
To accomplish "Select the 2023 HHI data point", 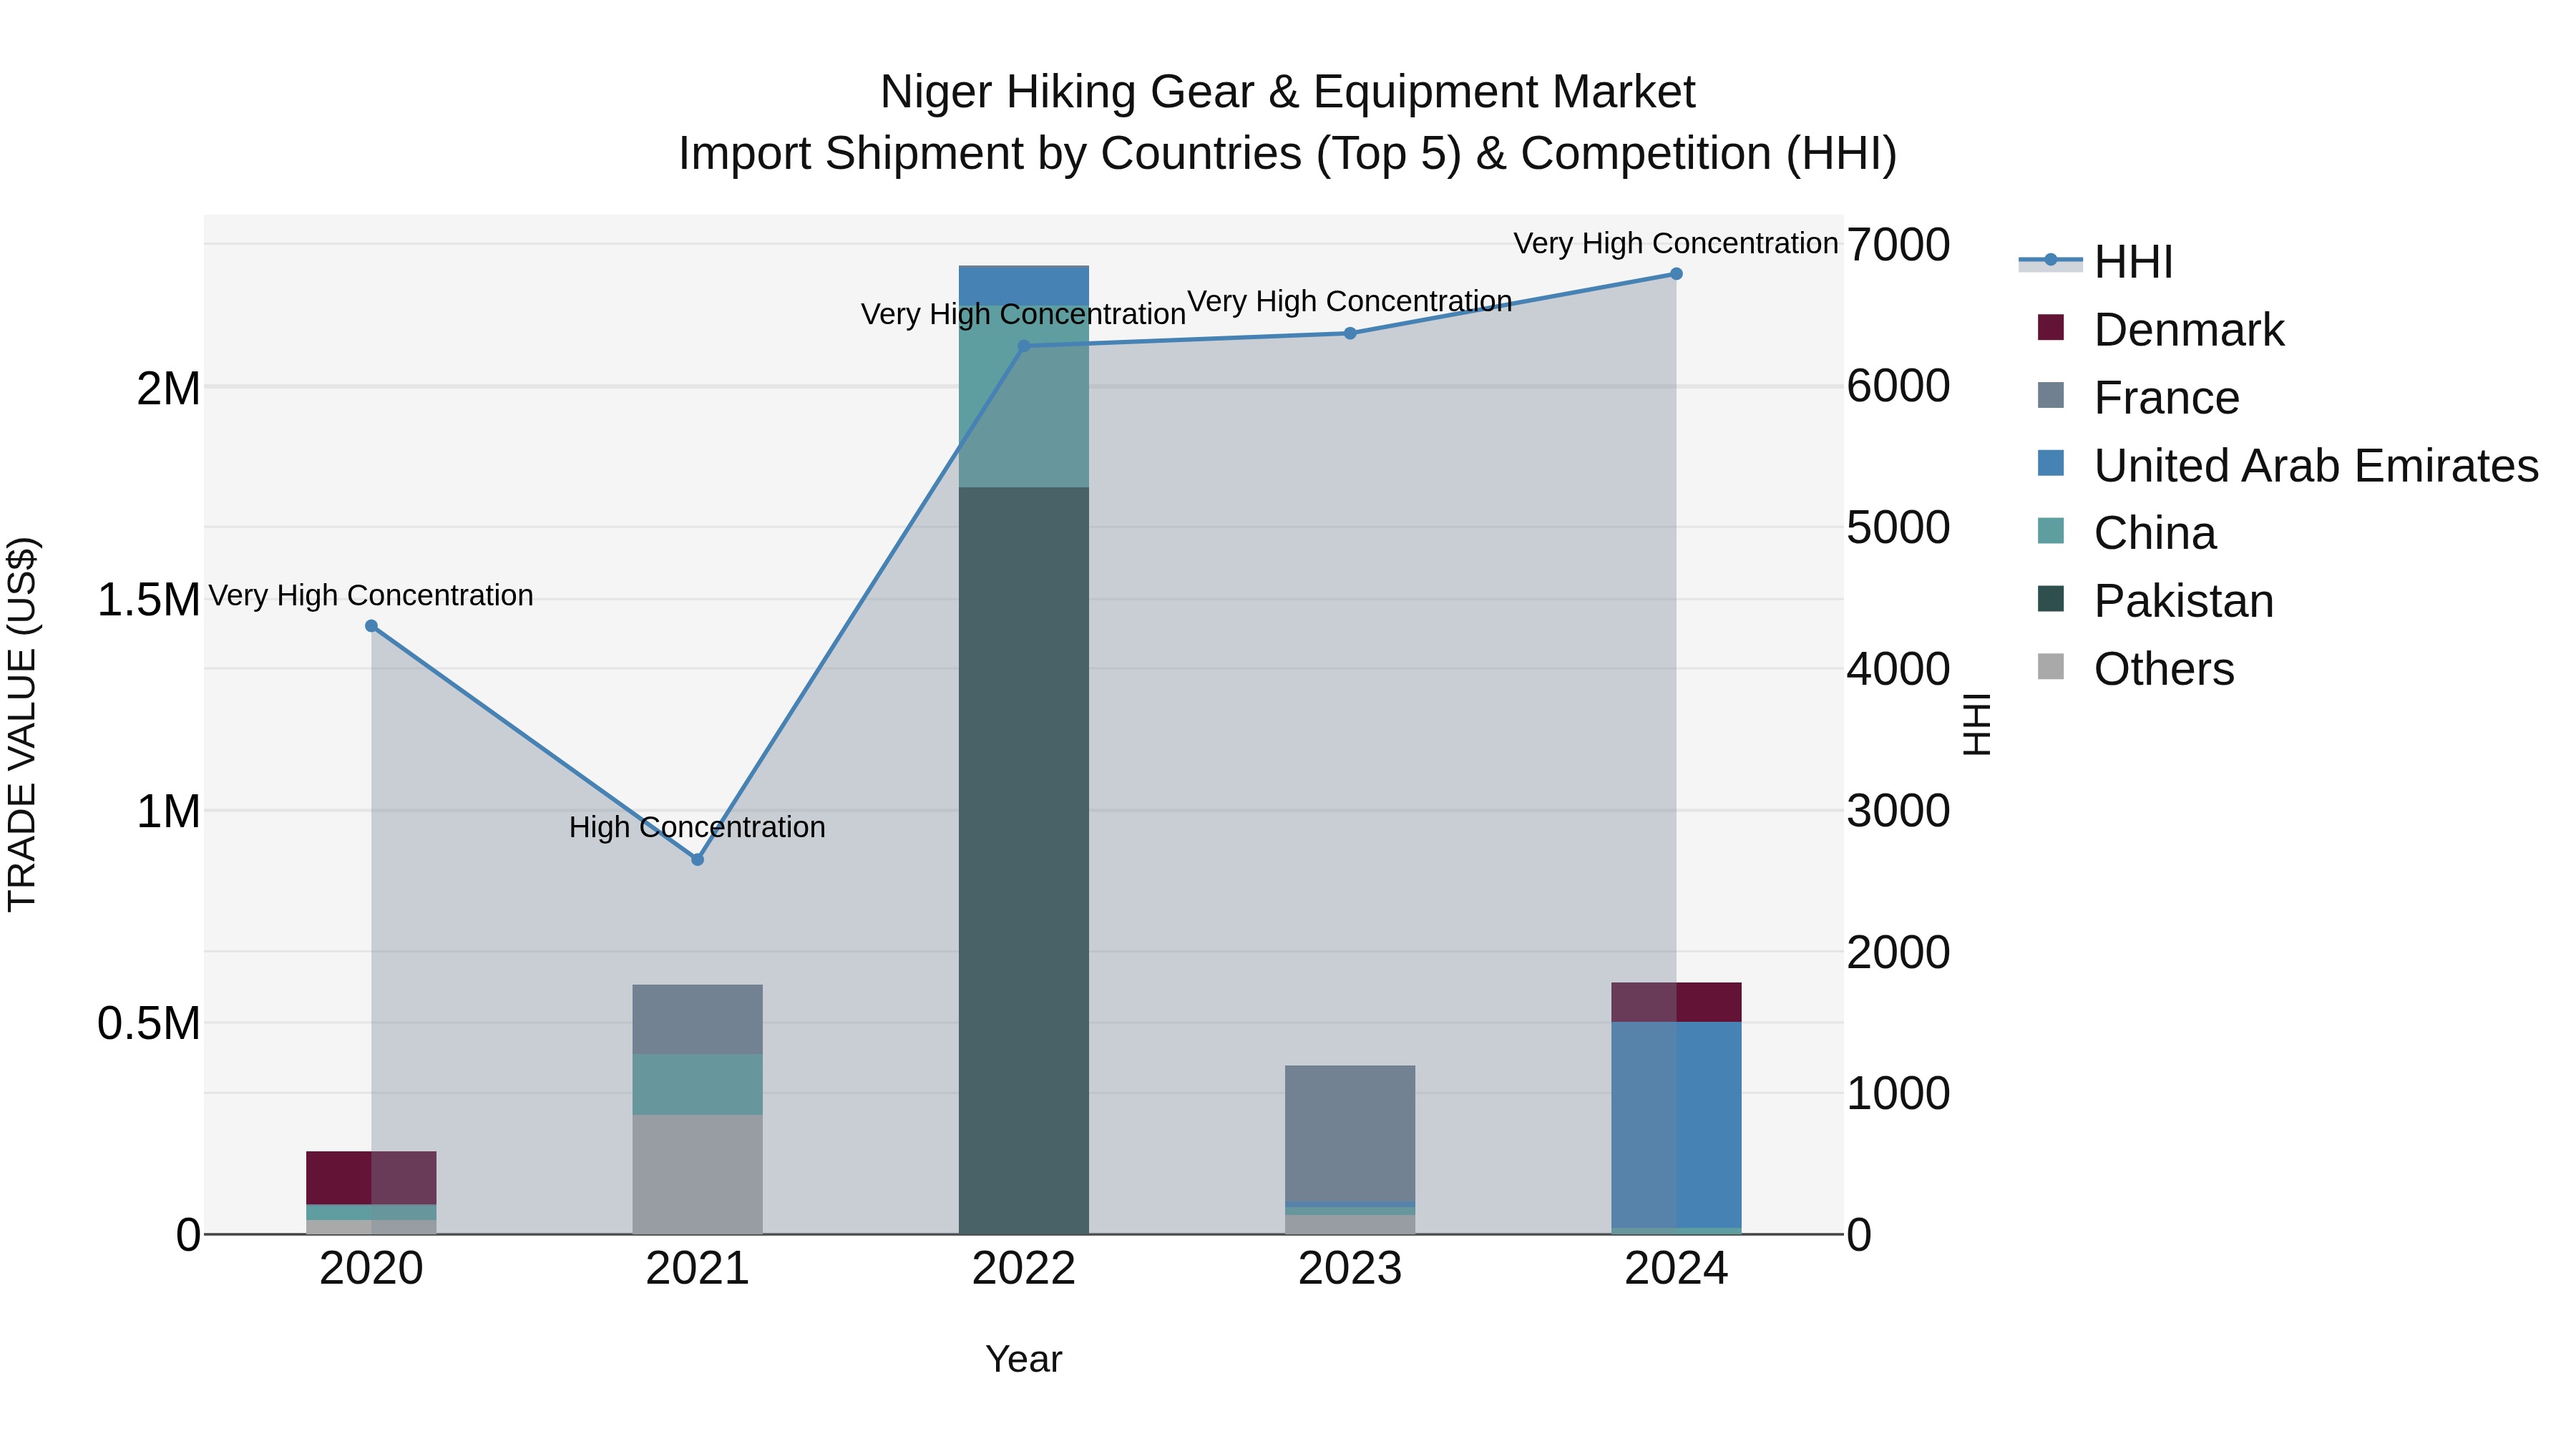I will [x=1350, y=333].
